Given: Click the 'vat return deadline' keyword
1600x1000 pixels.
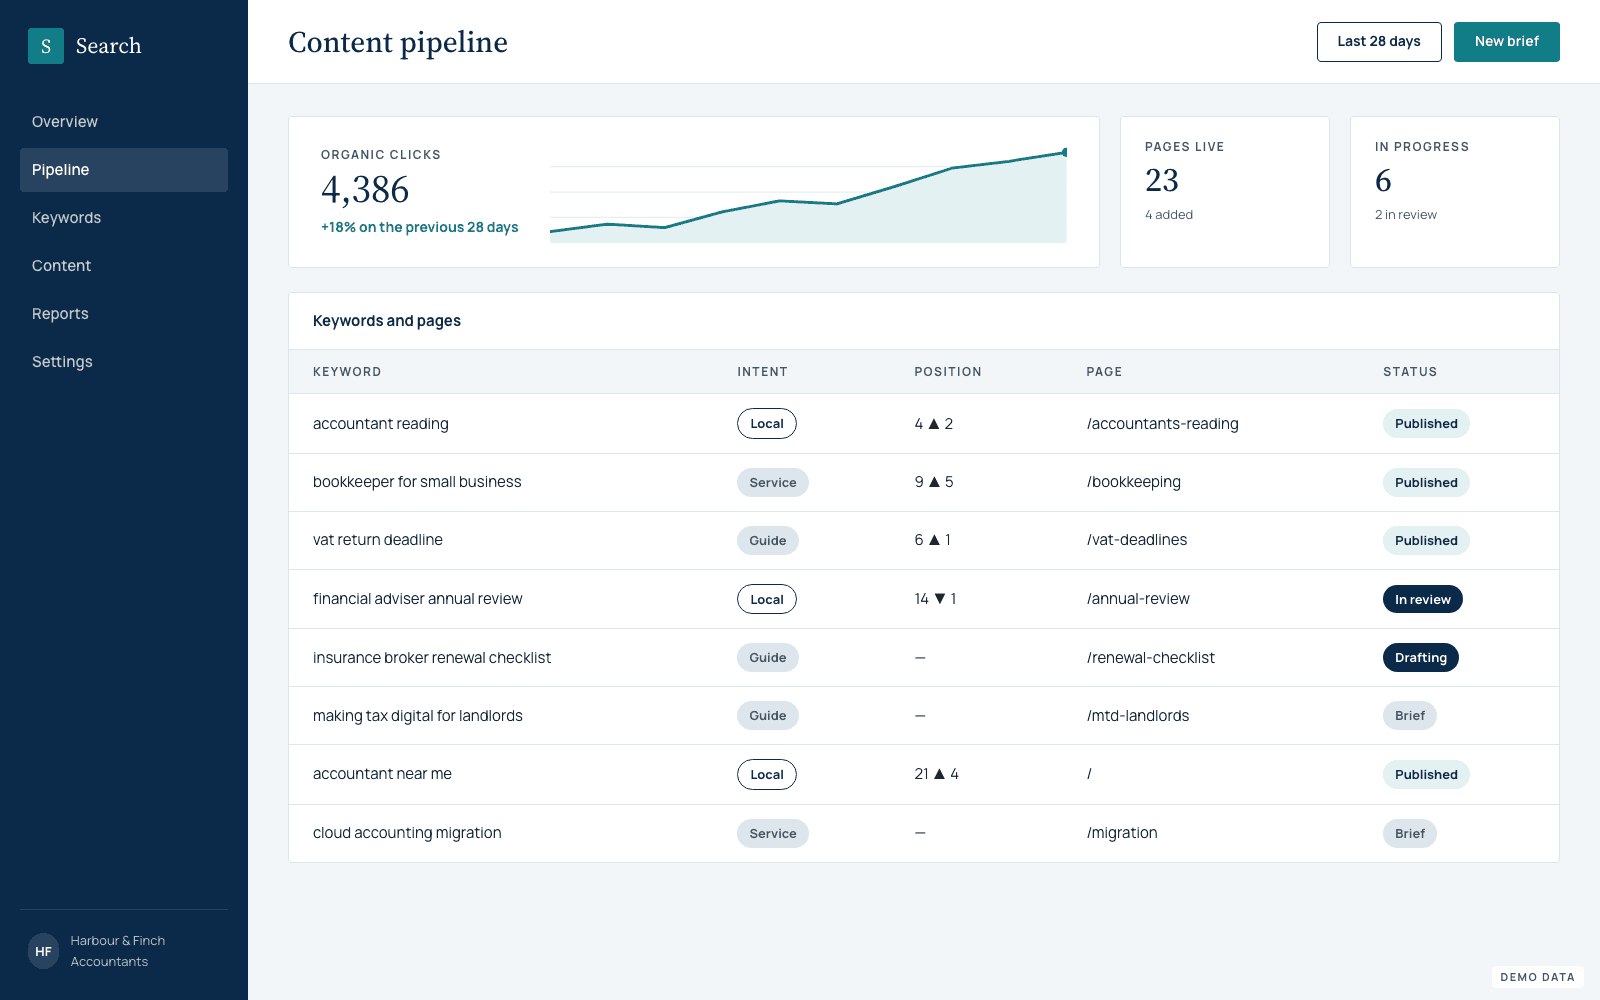Looking at the screenshot, I should click(x=378, y=540).
